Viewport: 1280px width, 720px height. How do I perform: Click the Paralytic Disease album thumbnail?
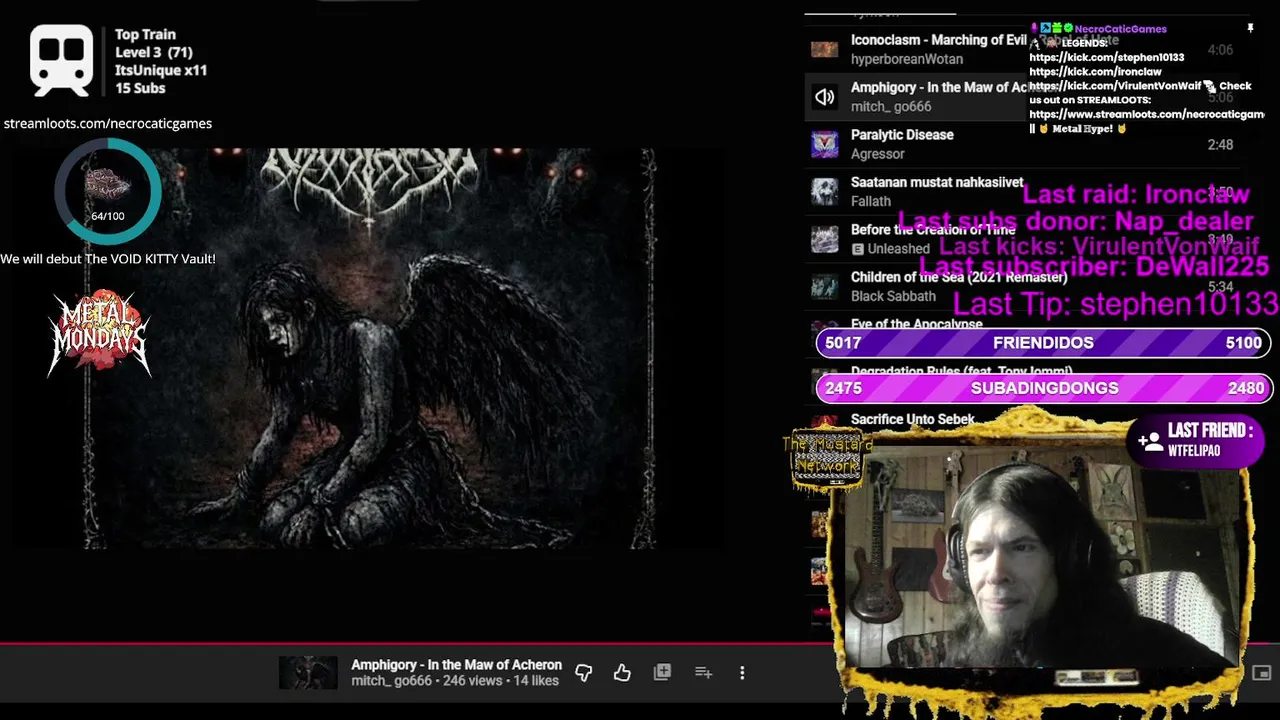pyautogui.click(x=824, y=144)
